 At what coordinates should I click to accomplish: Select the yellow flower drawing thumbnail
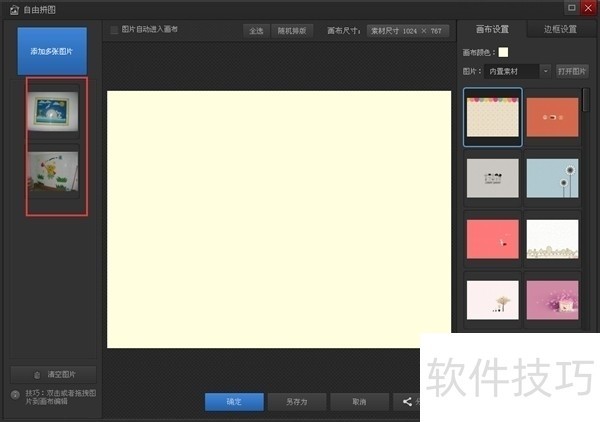(x=53, y=171)
